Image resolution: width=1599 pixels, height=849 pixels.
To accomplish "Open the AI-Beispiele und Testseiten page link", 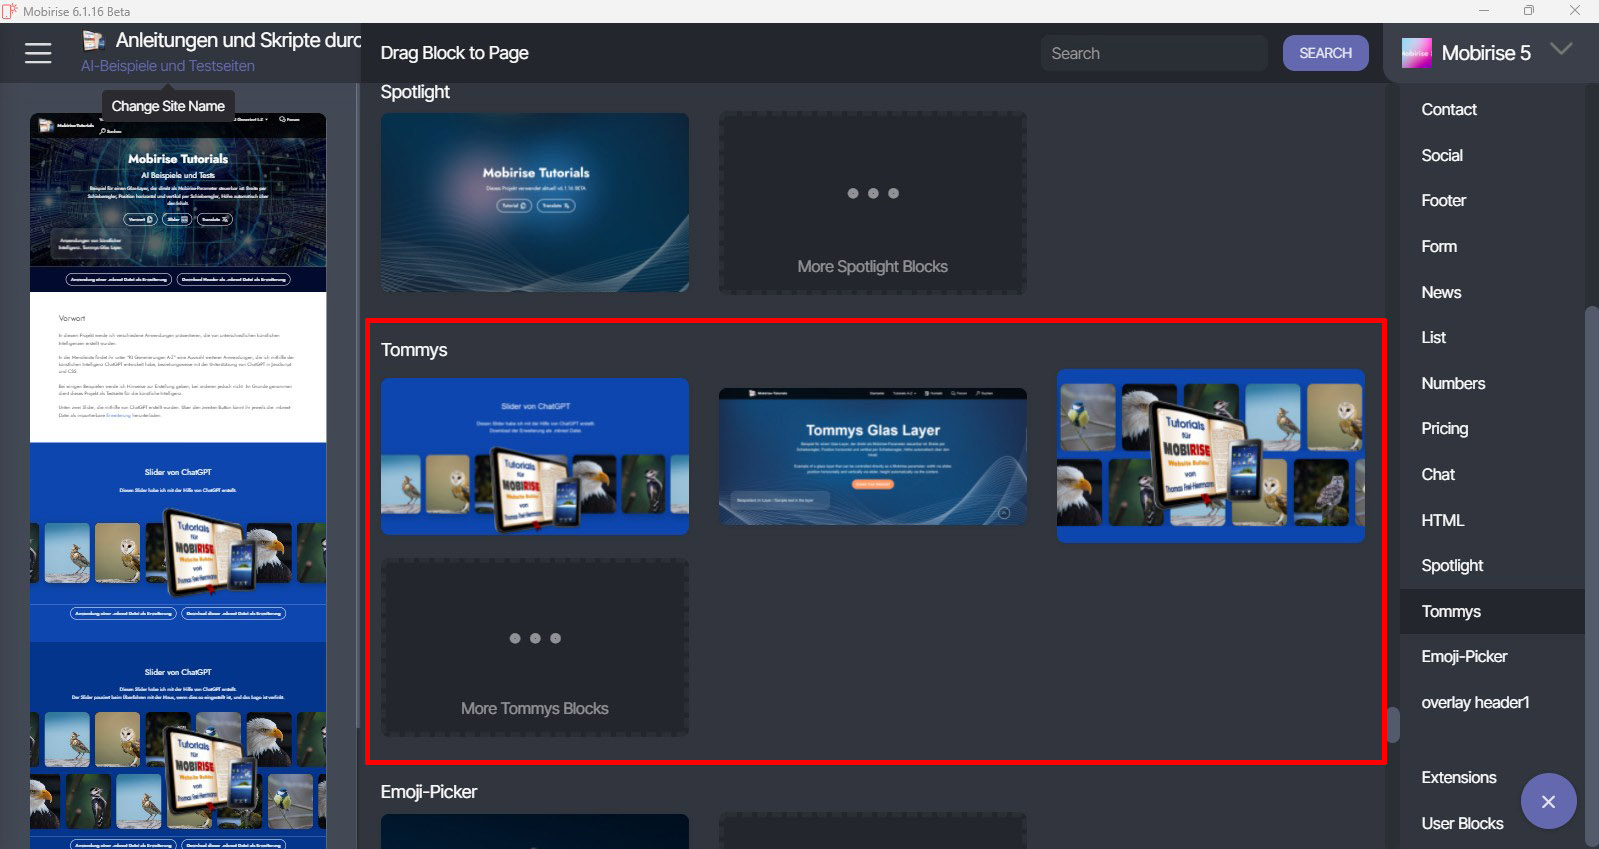I will (x=168, y=66).
